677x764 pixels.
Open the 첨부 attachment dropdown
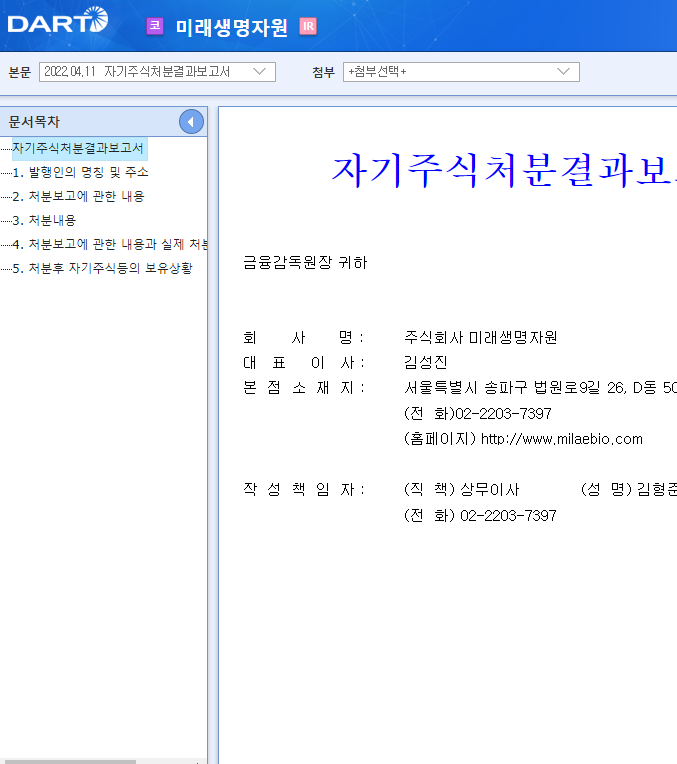pos(461,72)
